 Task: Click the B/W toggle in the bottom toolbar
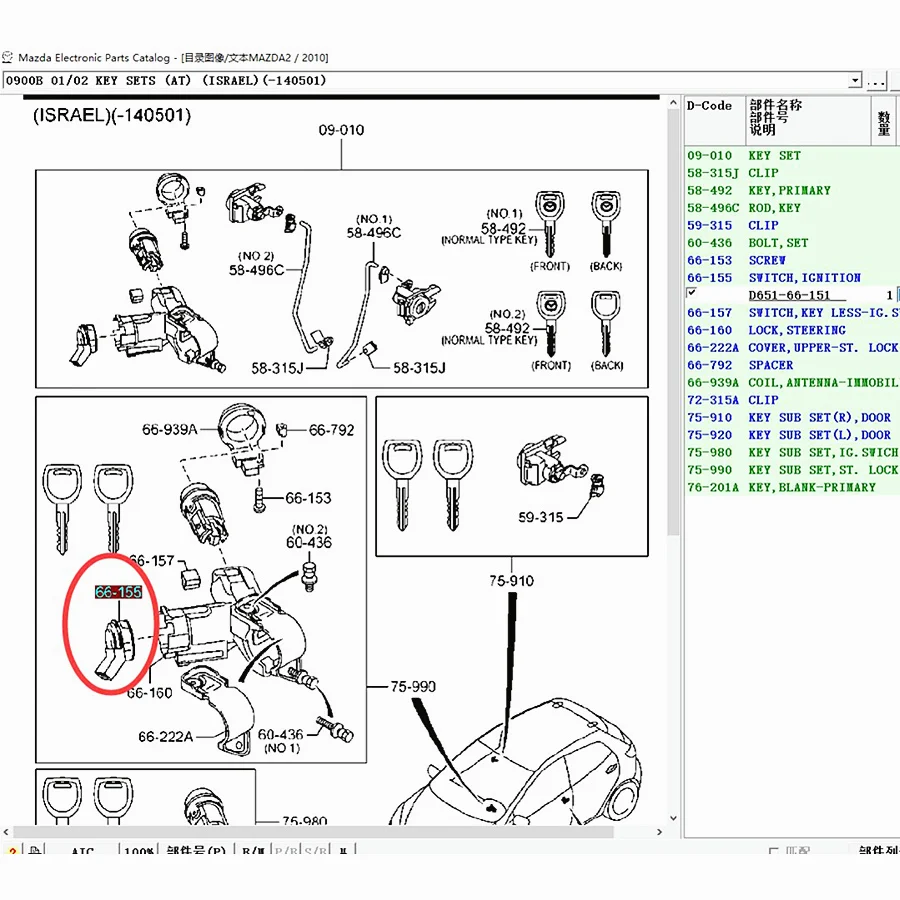coord(253,849)
